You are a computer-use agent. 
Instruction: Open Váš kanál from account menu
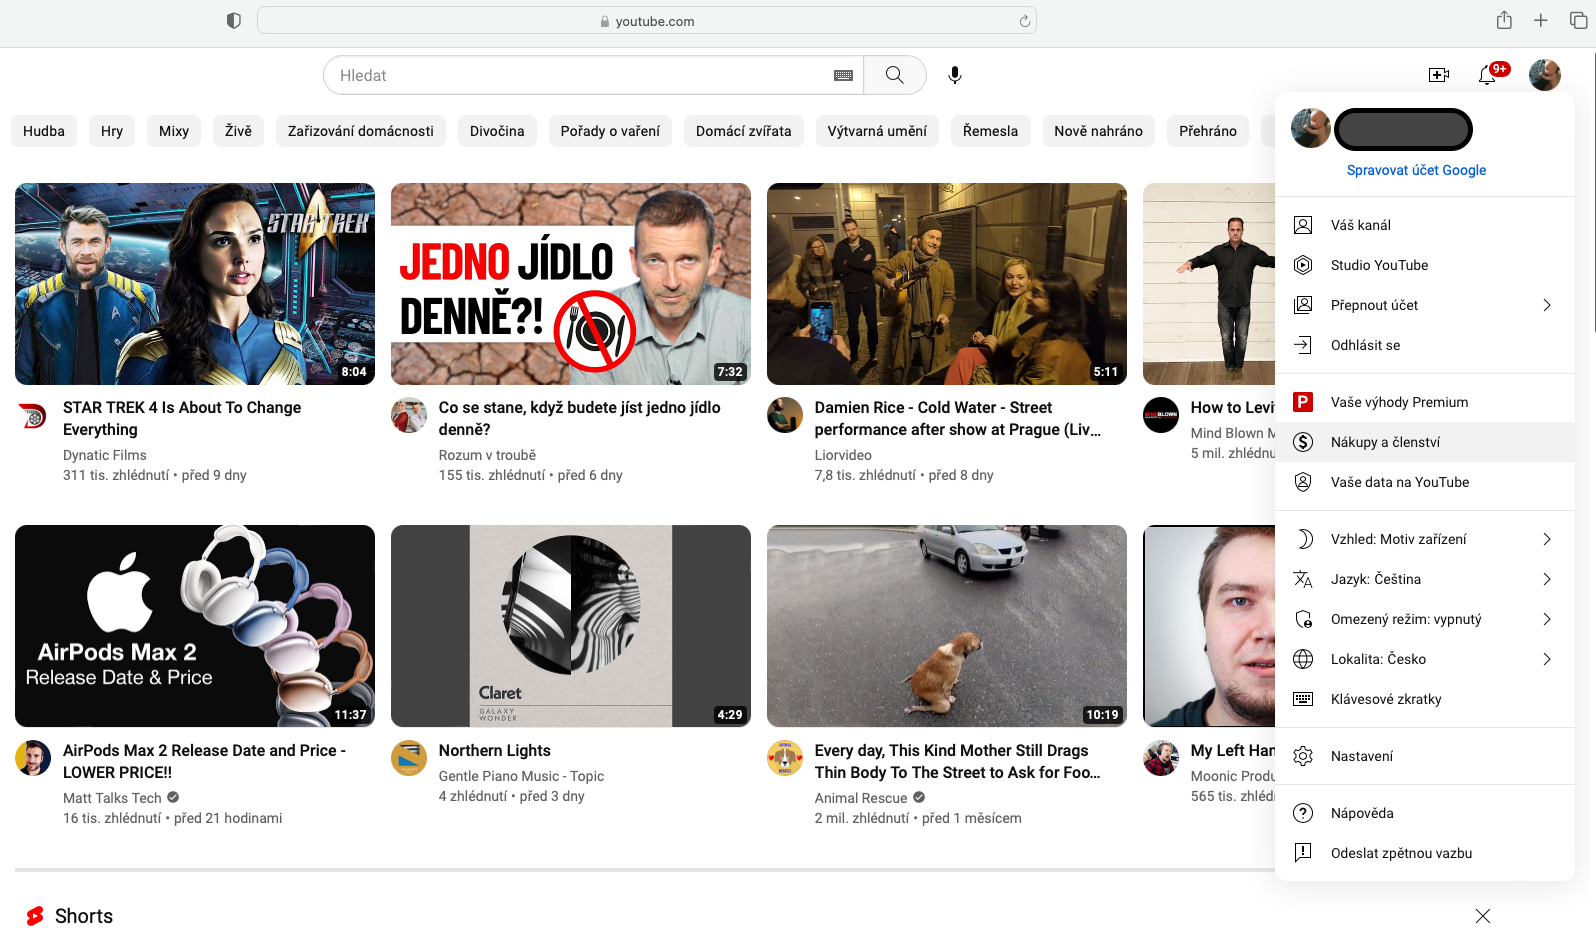coord(1425,225)
